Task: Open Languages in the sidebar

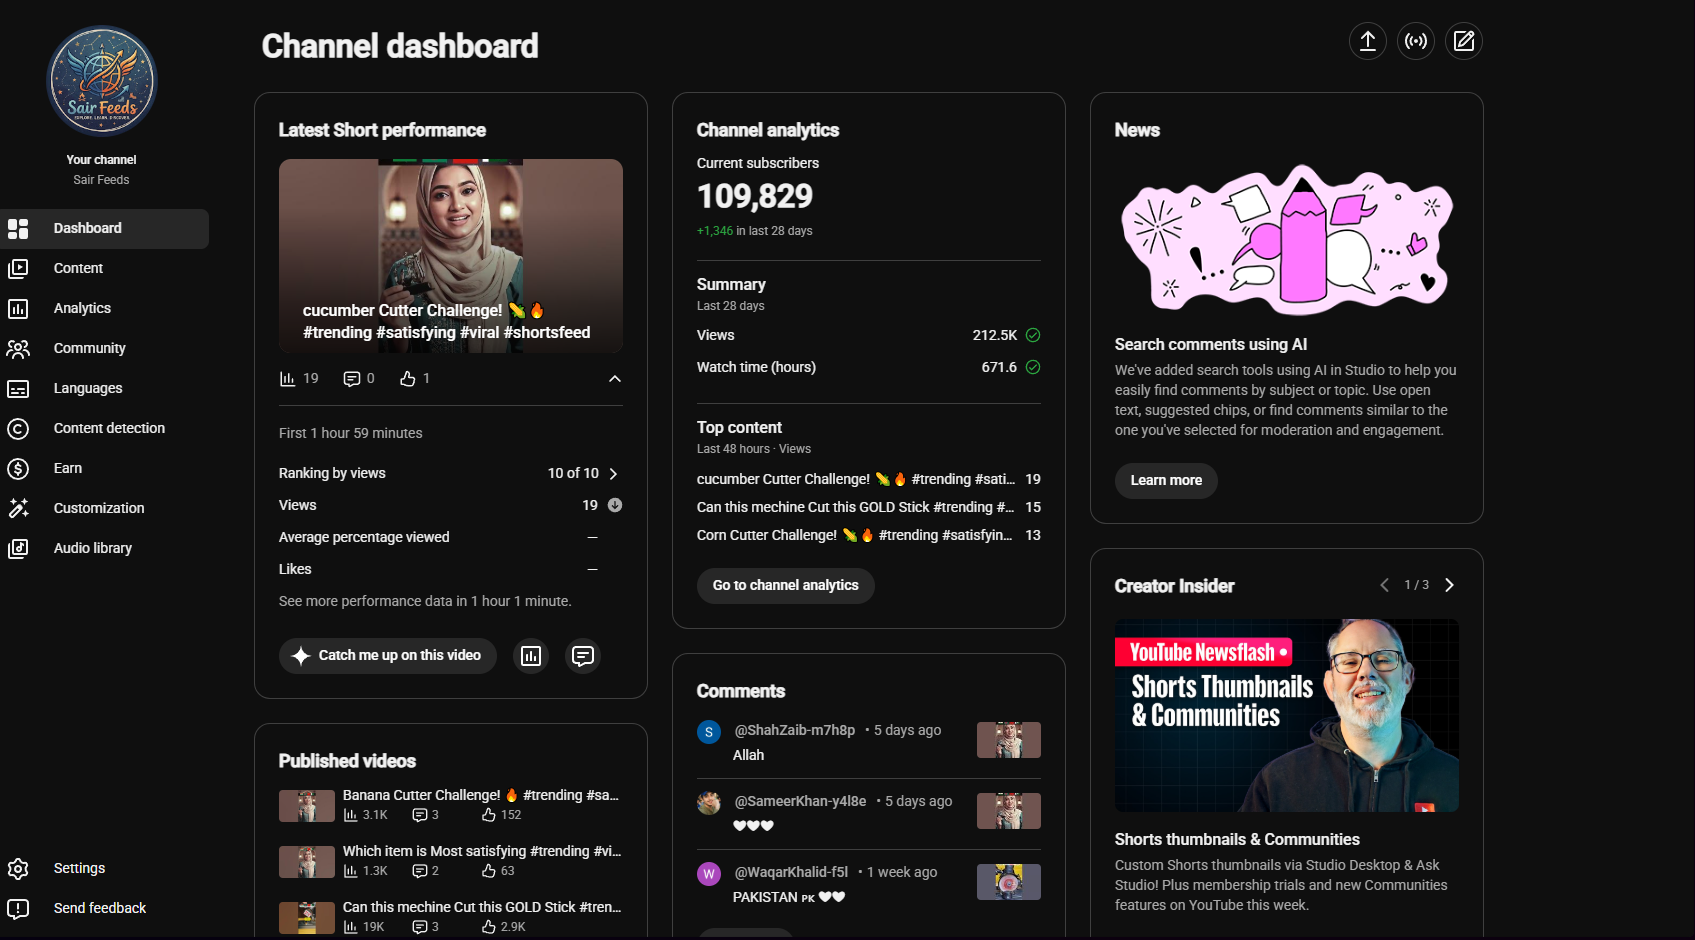Action: click(x=104, y=388)
